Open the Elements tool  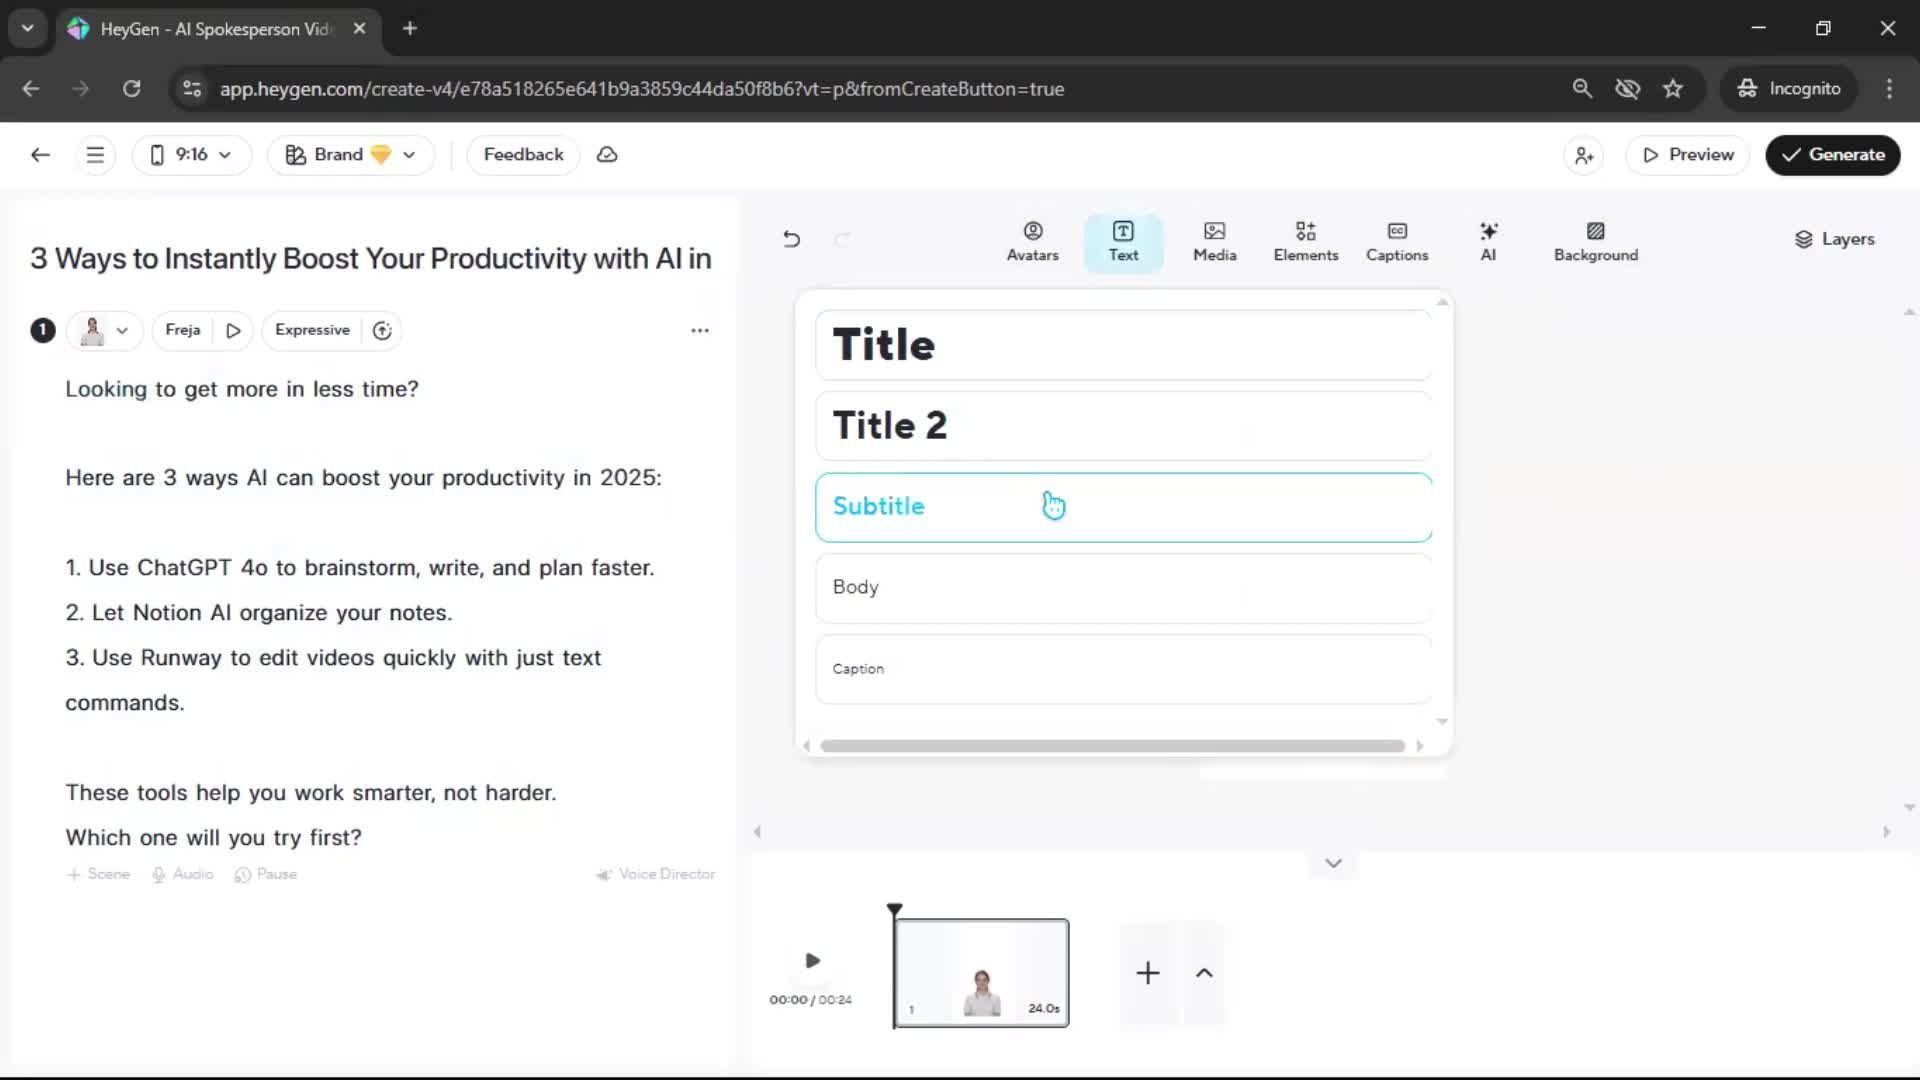pyautogui.click(x=1305, y=241)
